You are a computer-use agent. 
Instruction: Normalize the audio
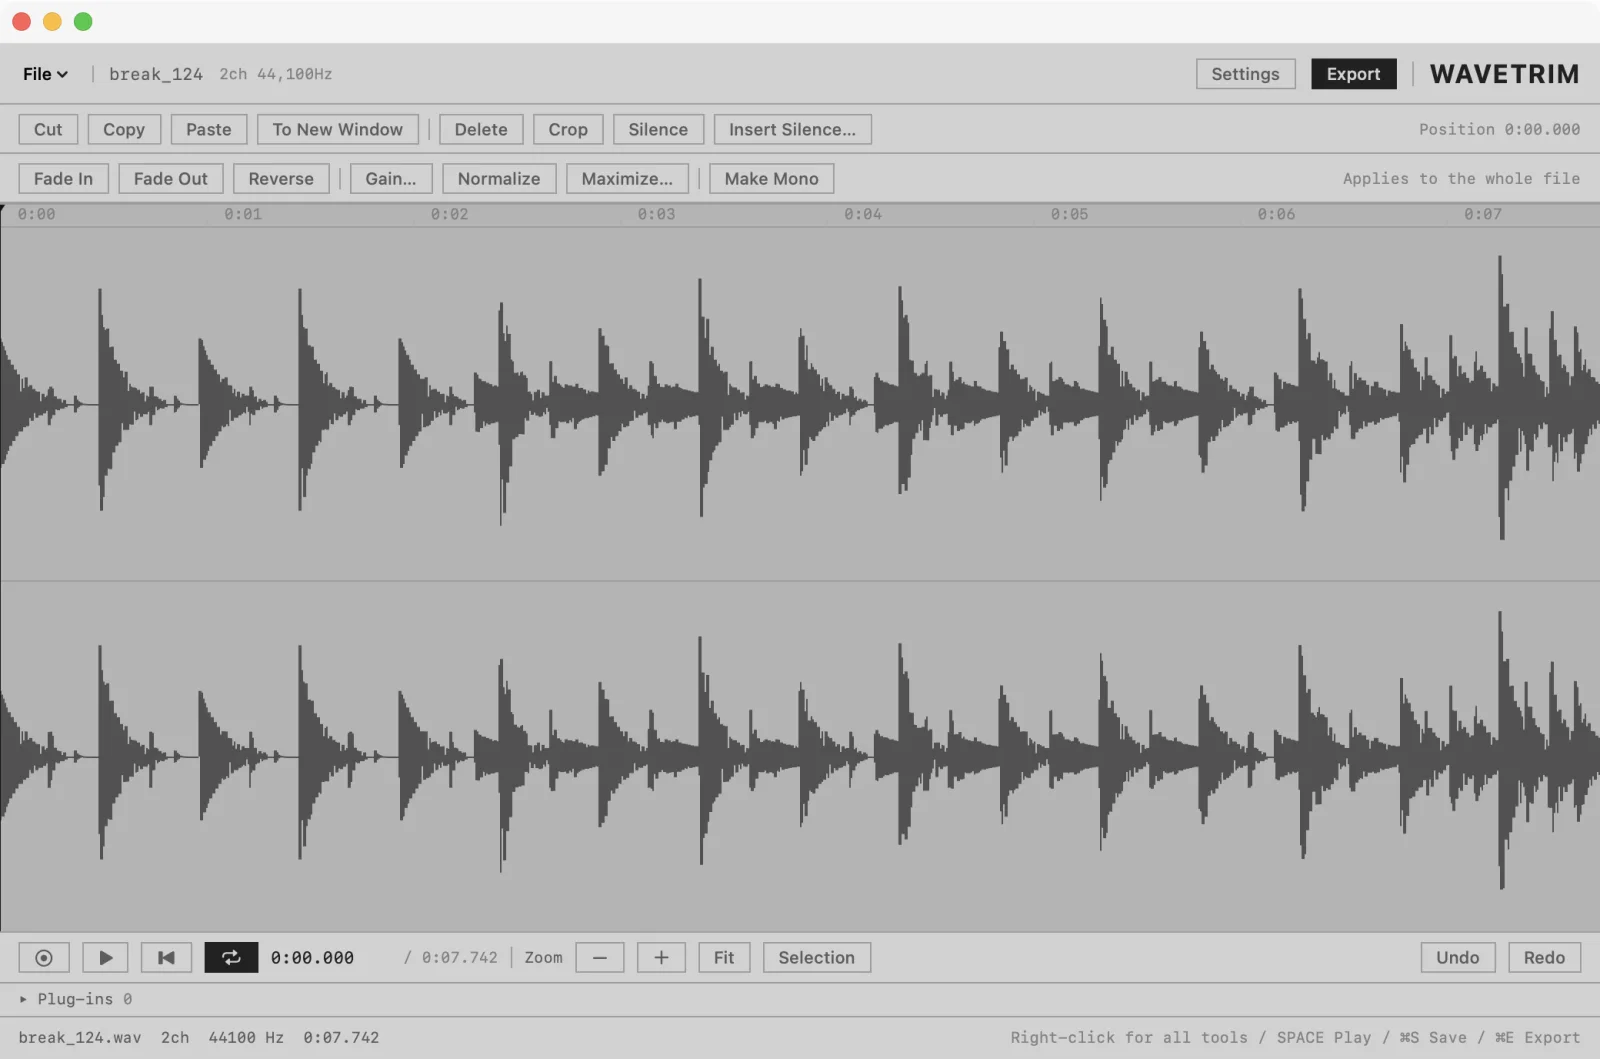(499, 178)
